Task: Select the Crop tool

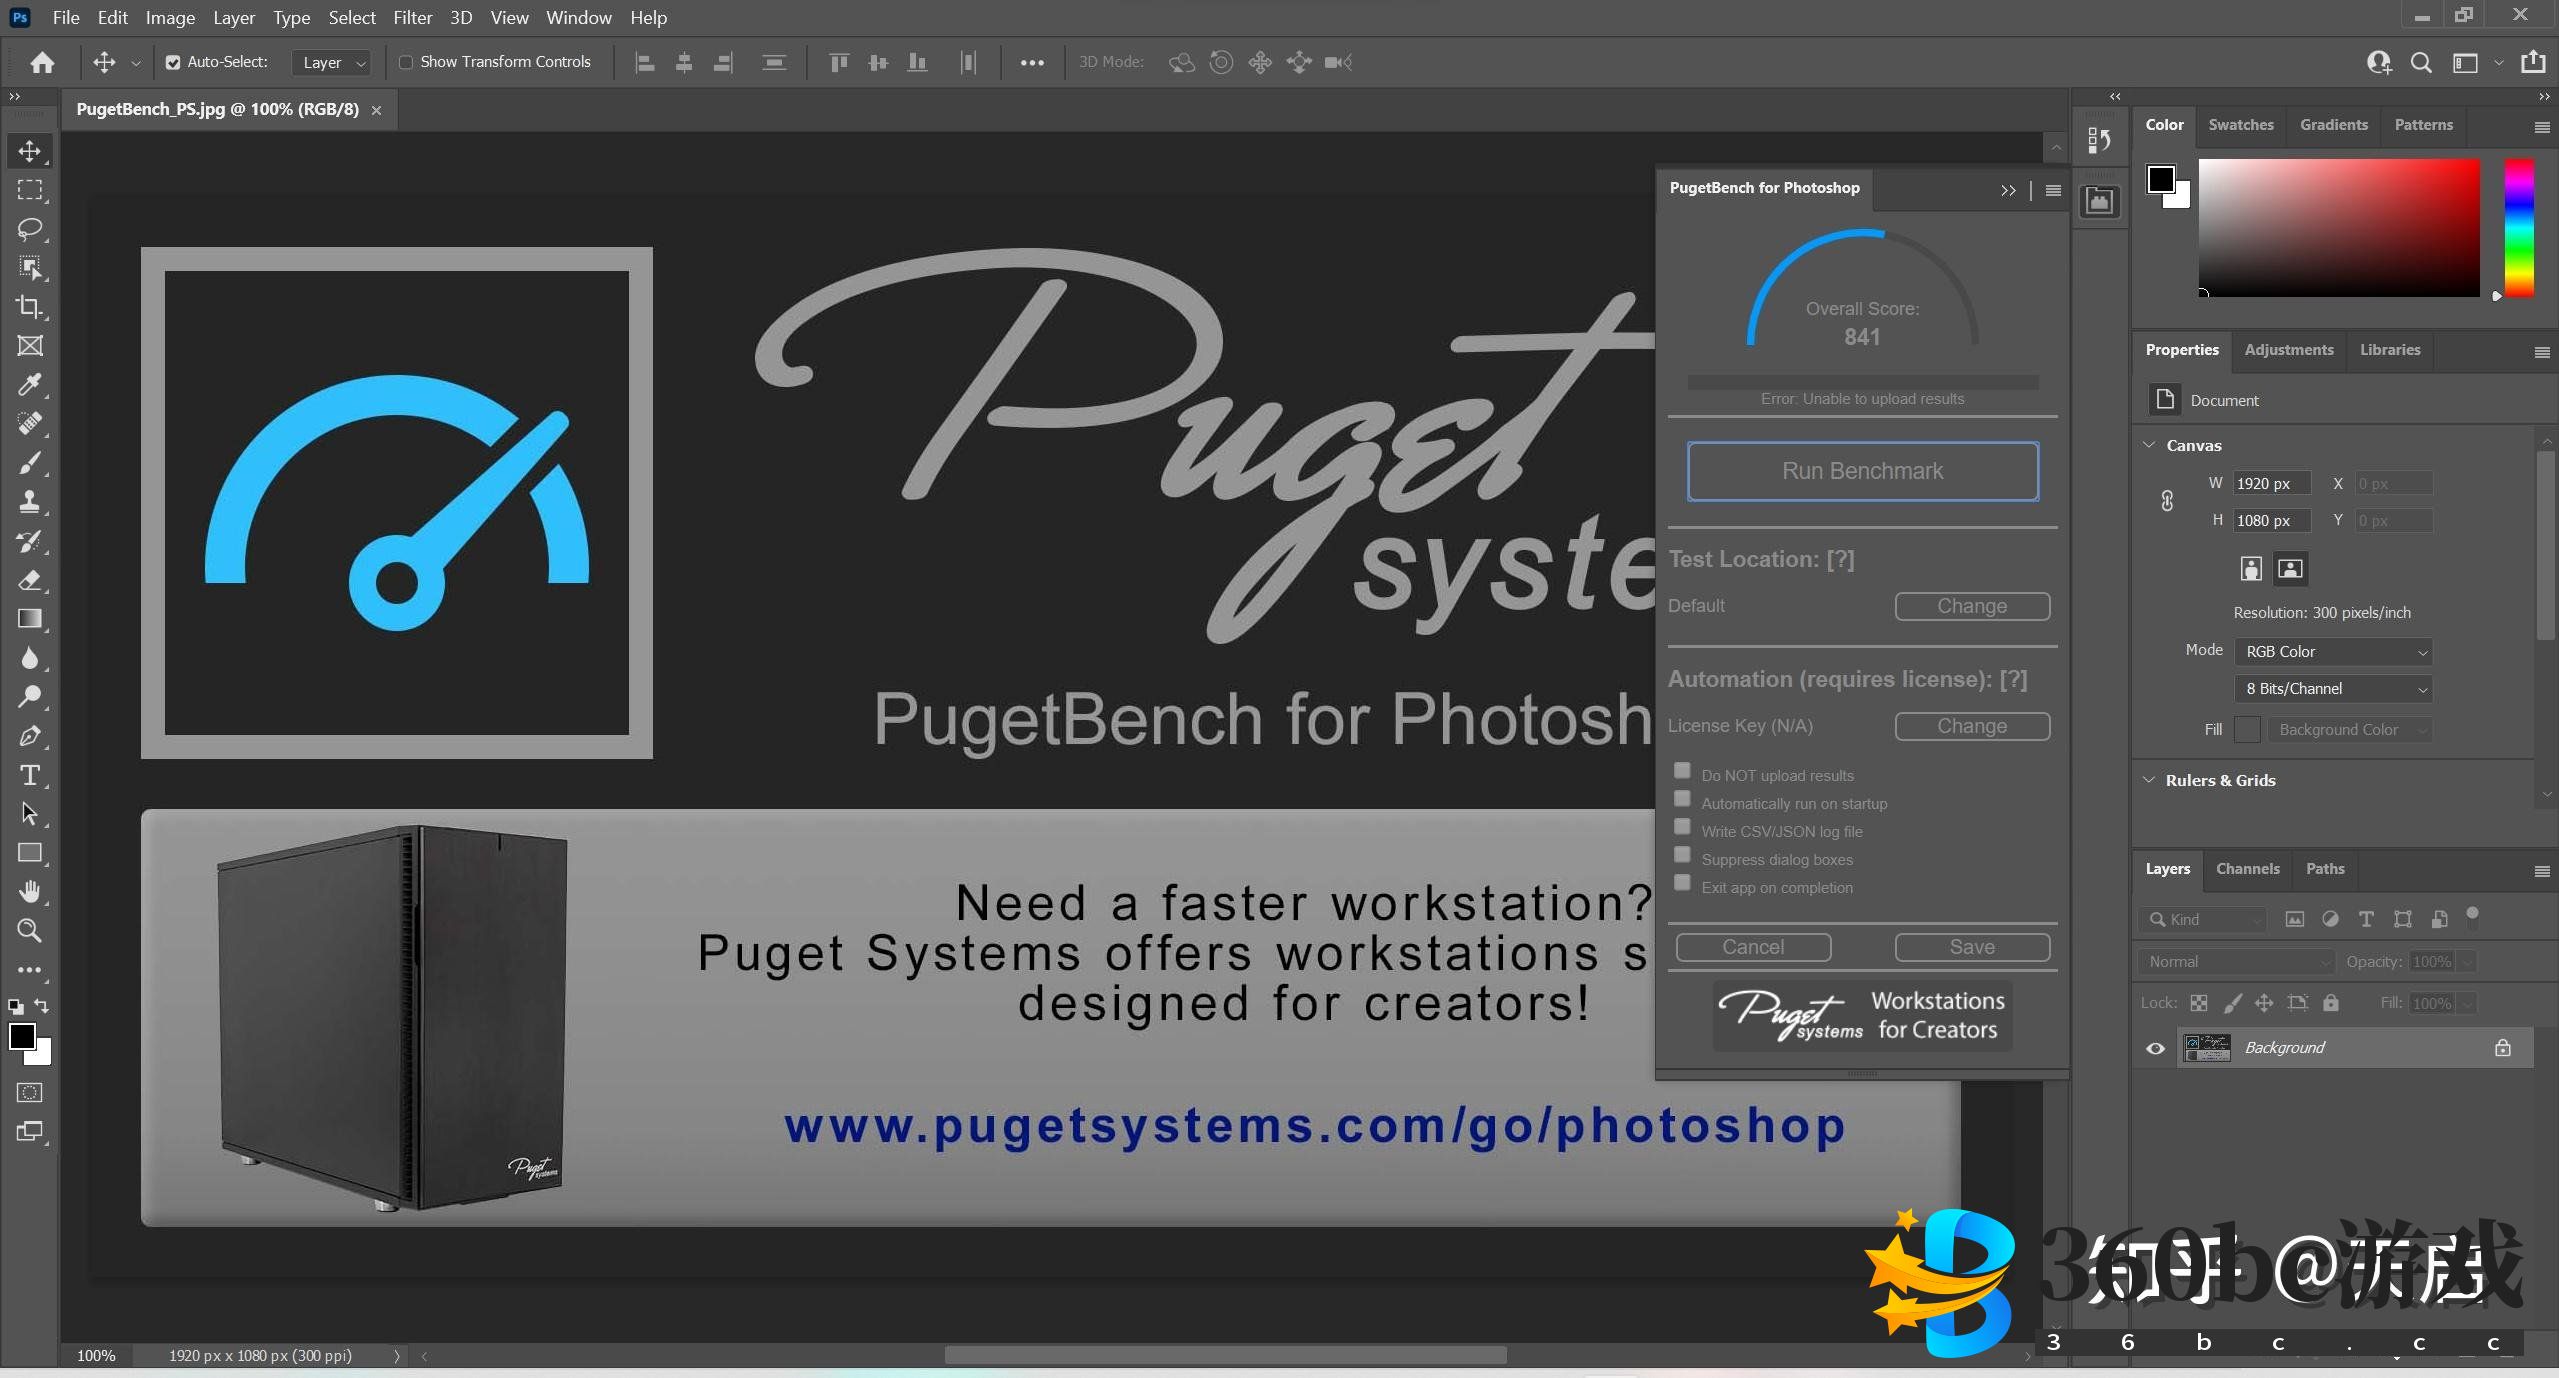Action: click(29, 307)
